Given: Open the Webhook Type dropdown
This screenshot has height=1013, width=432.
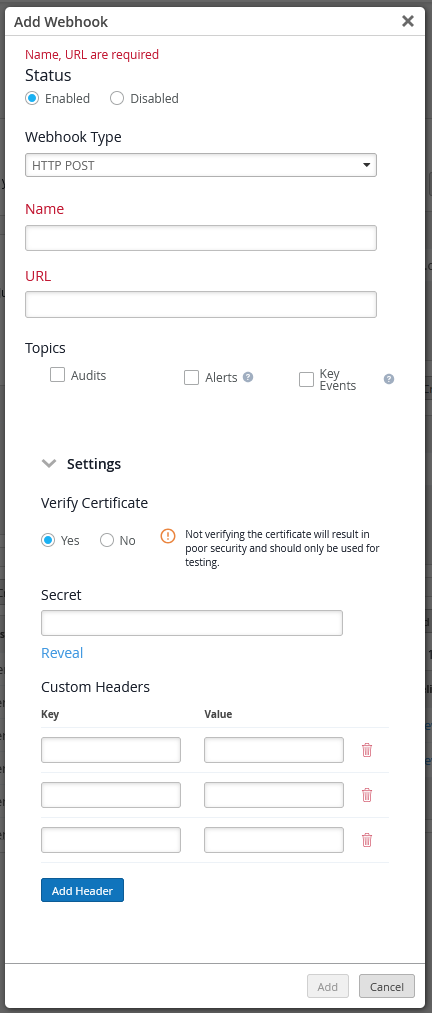Looking at the screenshot, I should [201, 165].
